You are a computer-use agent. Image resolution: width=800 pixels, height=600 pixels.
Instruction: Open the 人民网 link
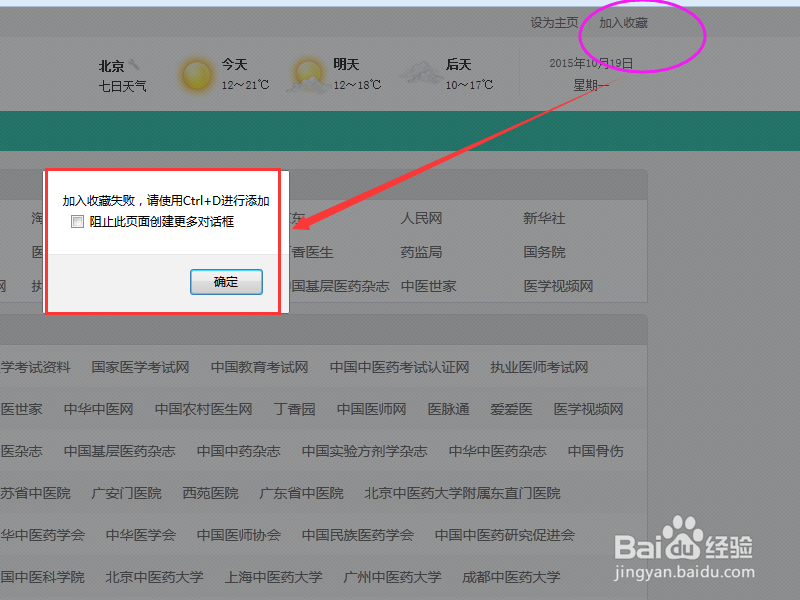point(421,218)
